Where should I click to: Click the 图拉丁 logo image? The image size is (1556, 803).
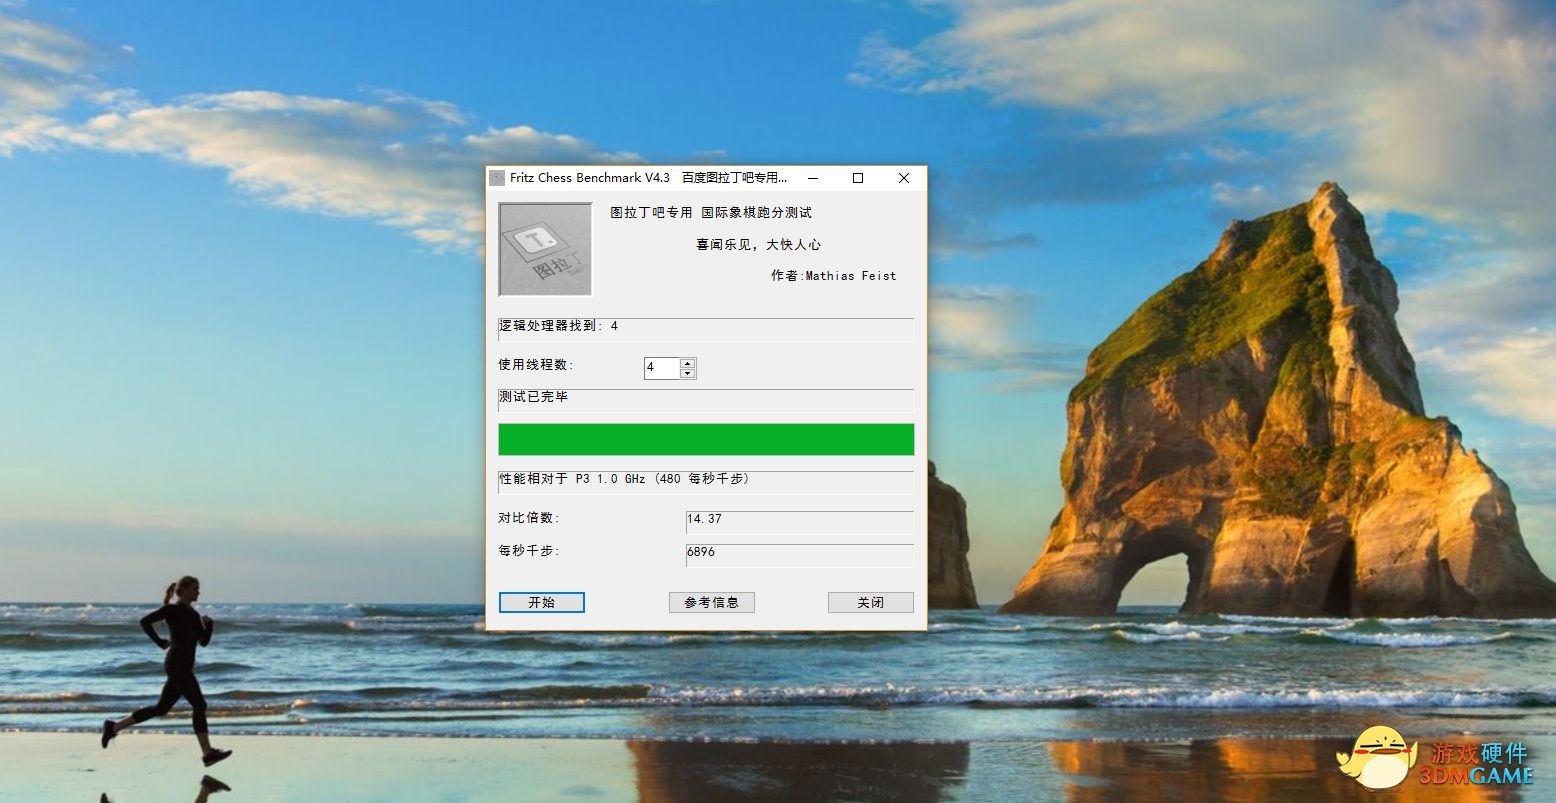coord(544,249)
